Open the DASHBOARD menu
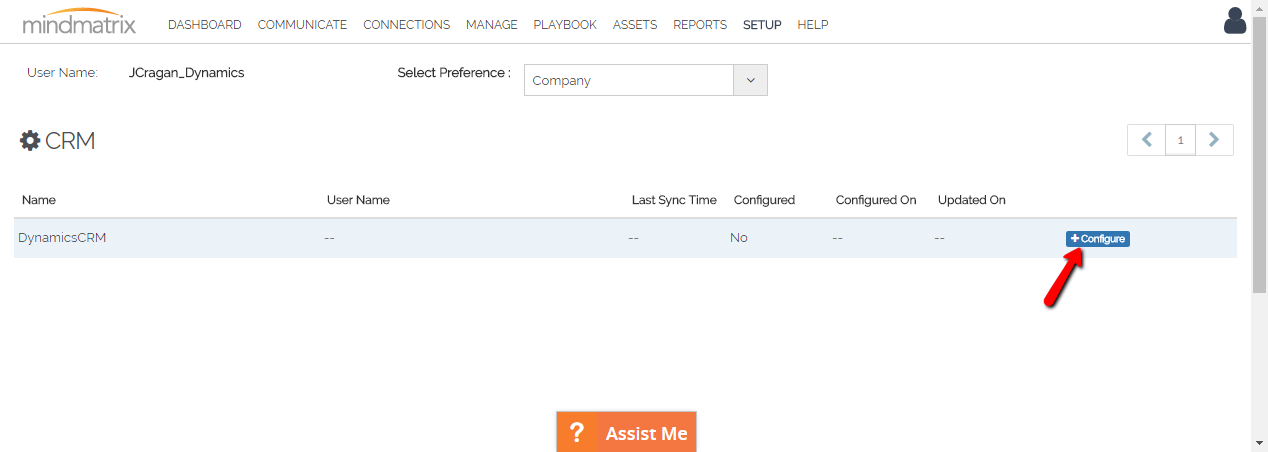Viewport: 1268px width, 452px height. [204, 25]
